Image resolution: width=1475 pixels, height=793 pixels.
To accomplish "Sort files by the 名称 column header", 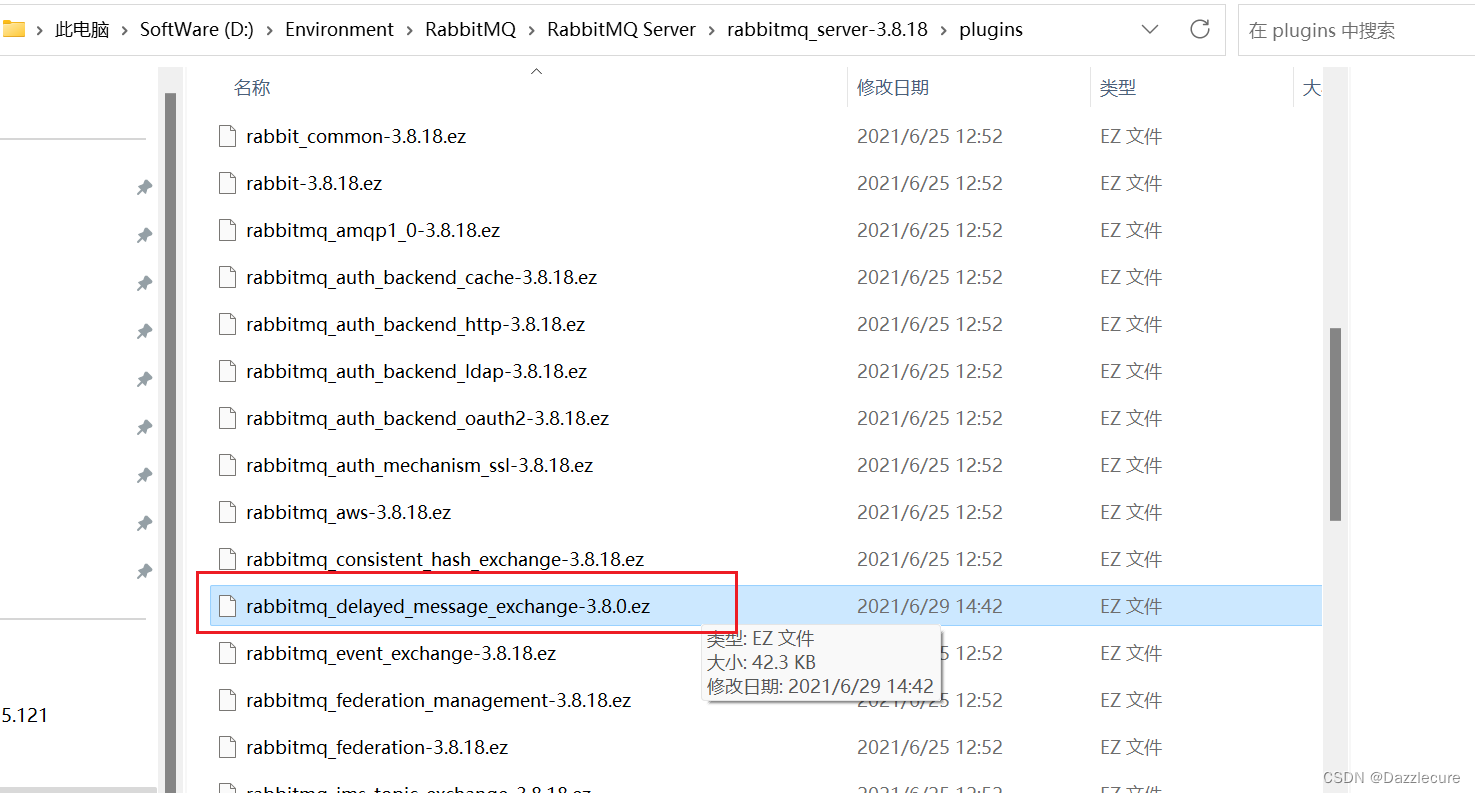I will click(x=252, y=88).
